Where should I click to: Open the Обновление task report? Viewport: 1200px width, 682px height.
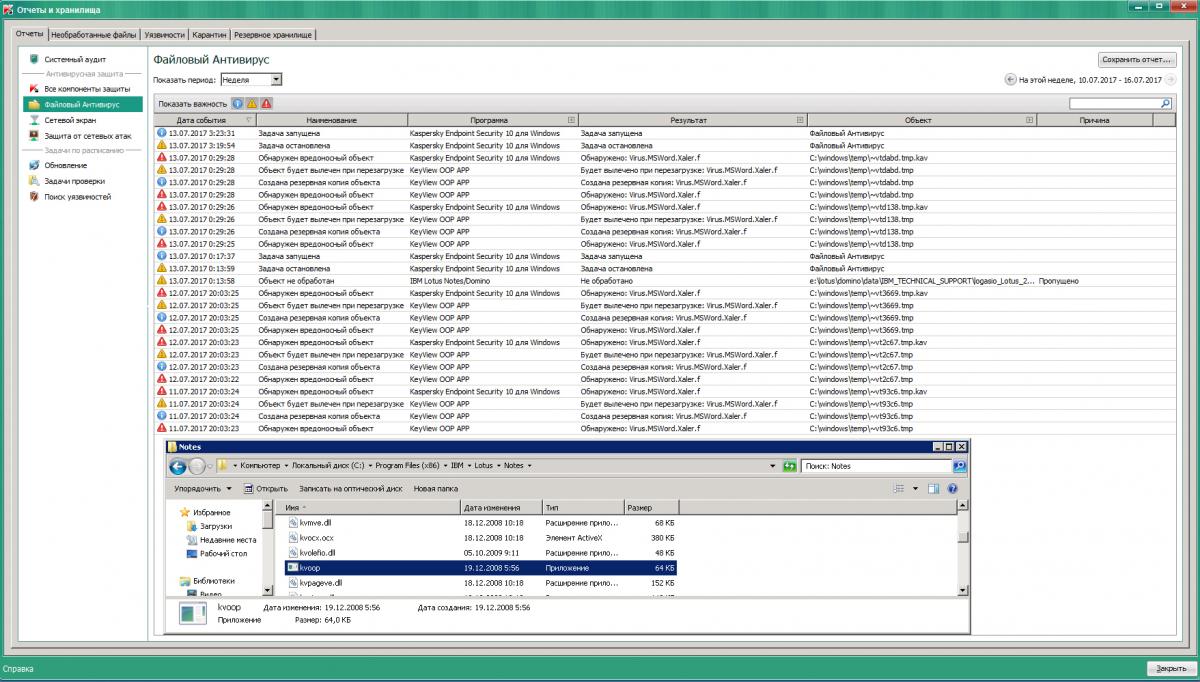click(x=65, y=165)
